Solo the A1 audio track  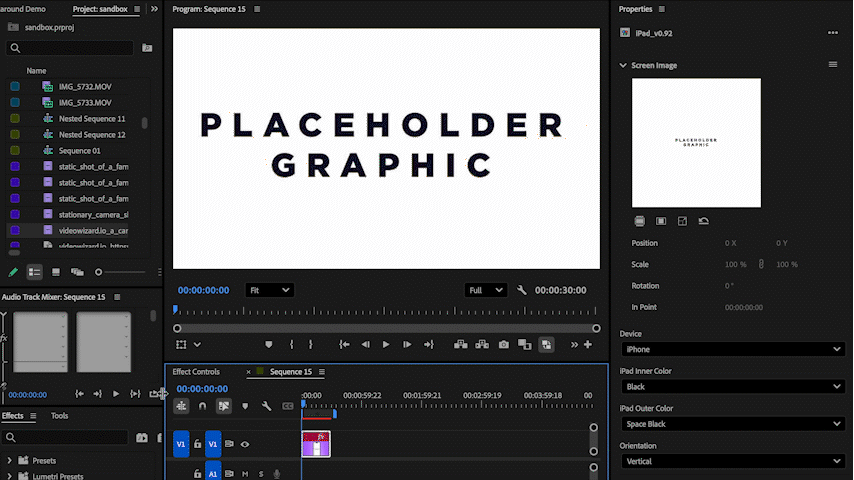(261, 474)
